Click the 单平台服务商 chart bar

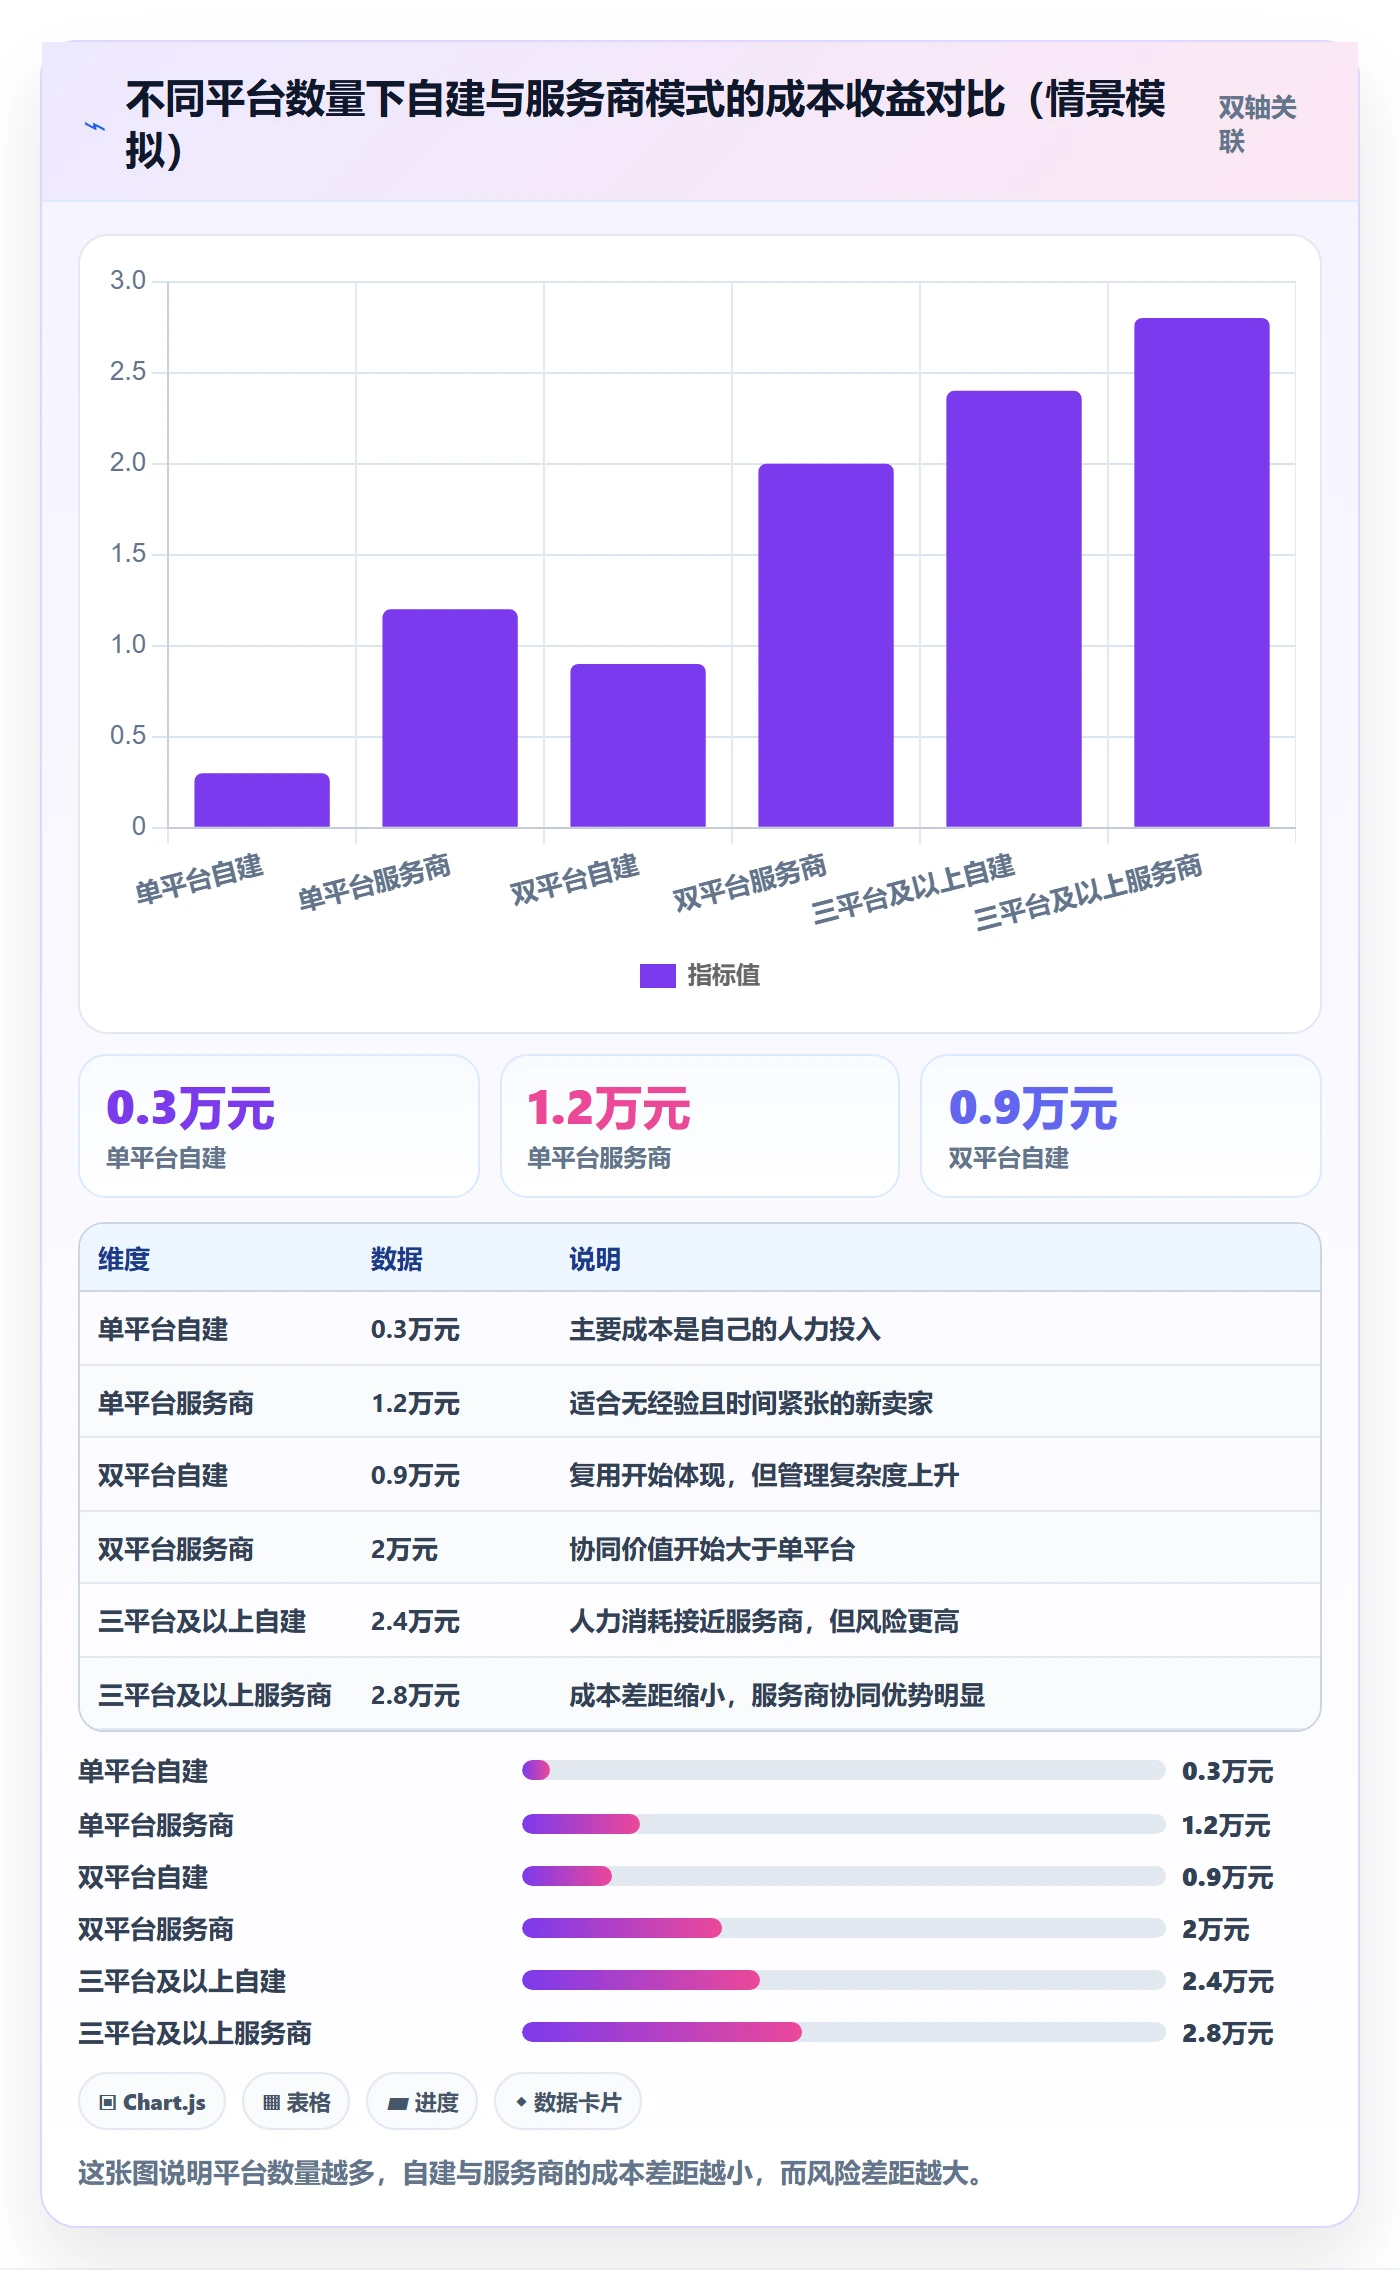(x=450, y=718)
